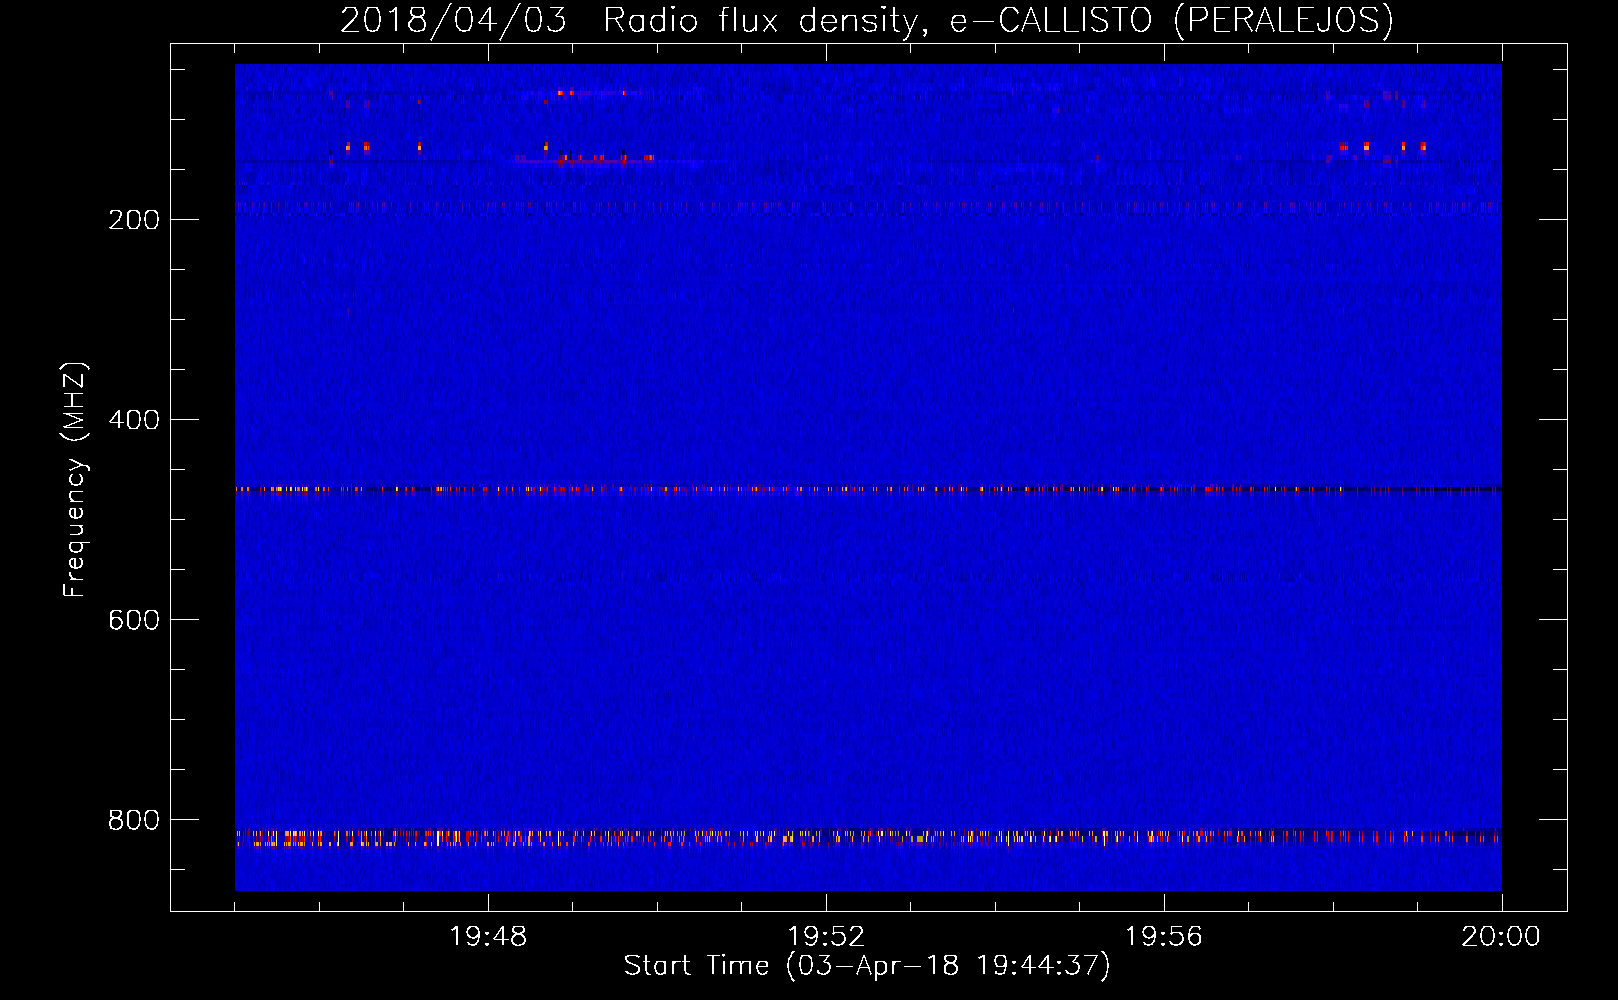The height and width of the screenshot is (1000, 1618).
Task: Click the 'Frequency (MHZ)' vertical axis title
Action: coord(75,479)
